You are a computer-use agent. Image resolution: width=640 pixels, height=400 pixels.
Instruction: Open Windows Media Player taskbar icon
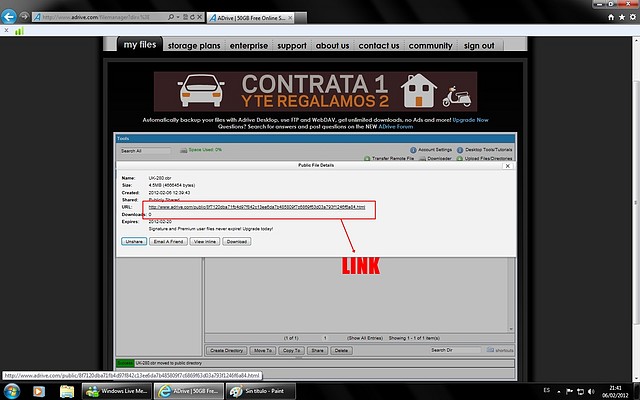(39, 391)
